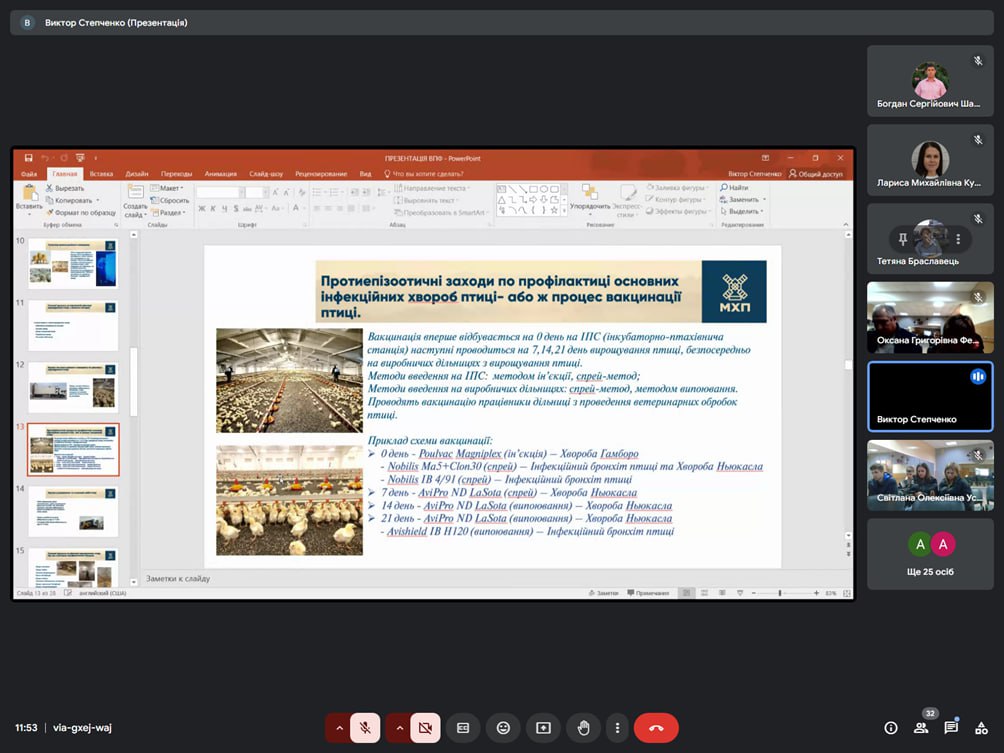Screen dimensions: 1004x753
Task: Click the Рецензирование review tab
Action: coord(321,174)
